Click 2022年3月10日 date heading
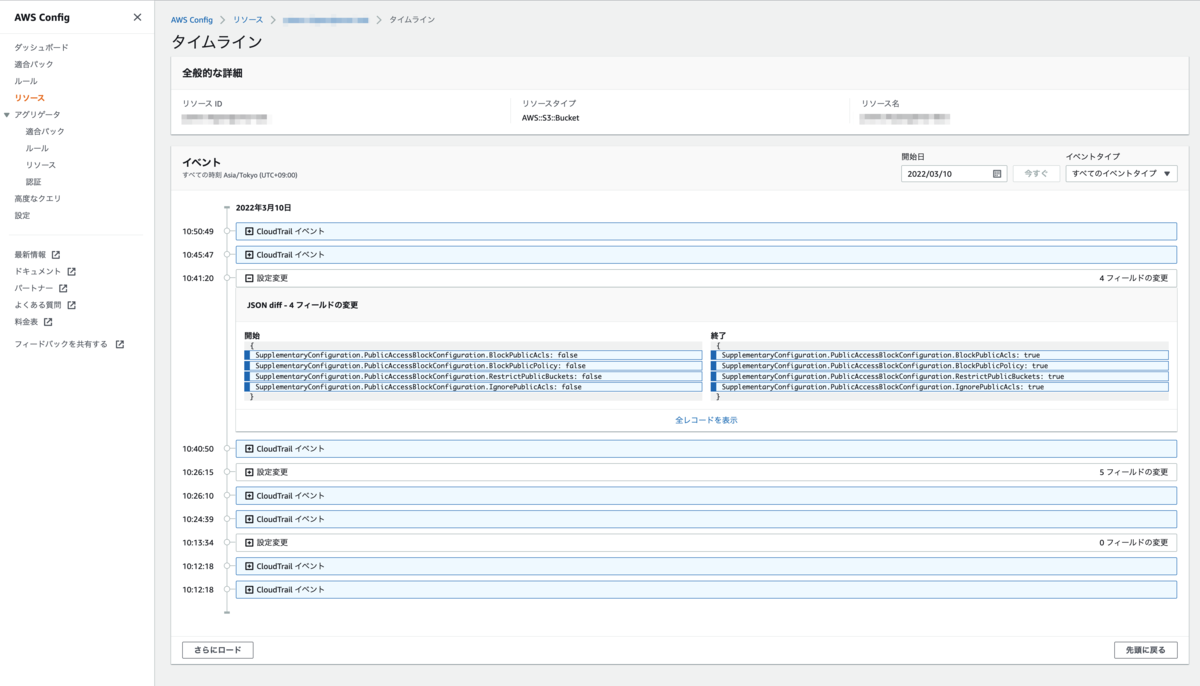1200x686 pixels. [263, 208]
